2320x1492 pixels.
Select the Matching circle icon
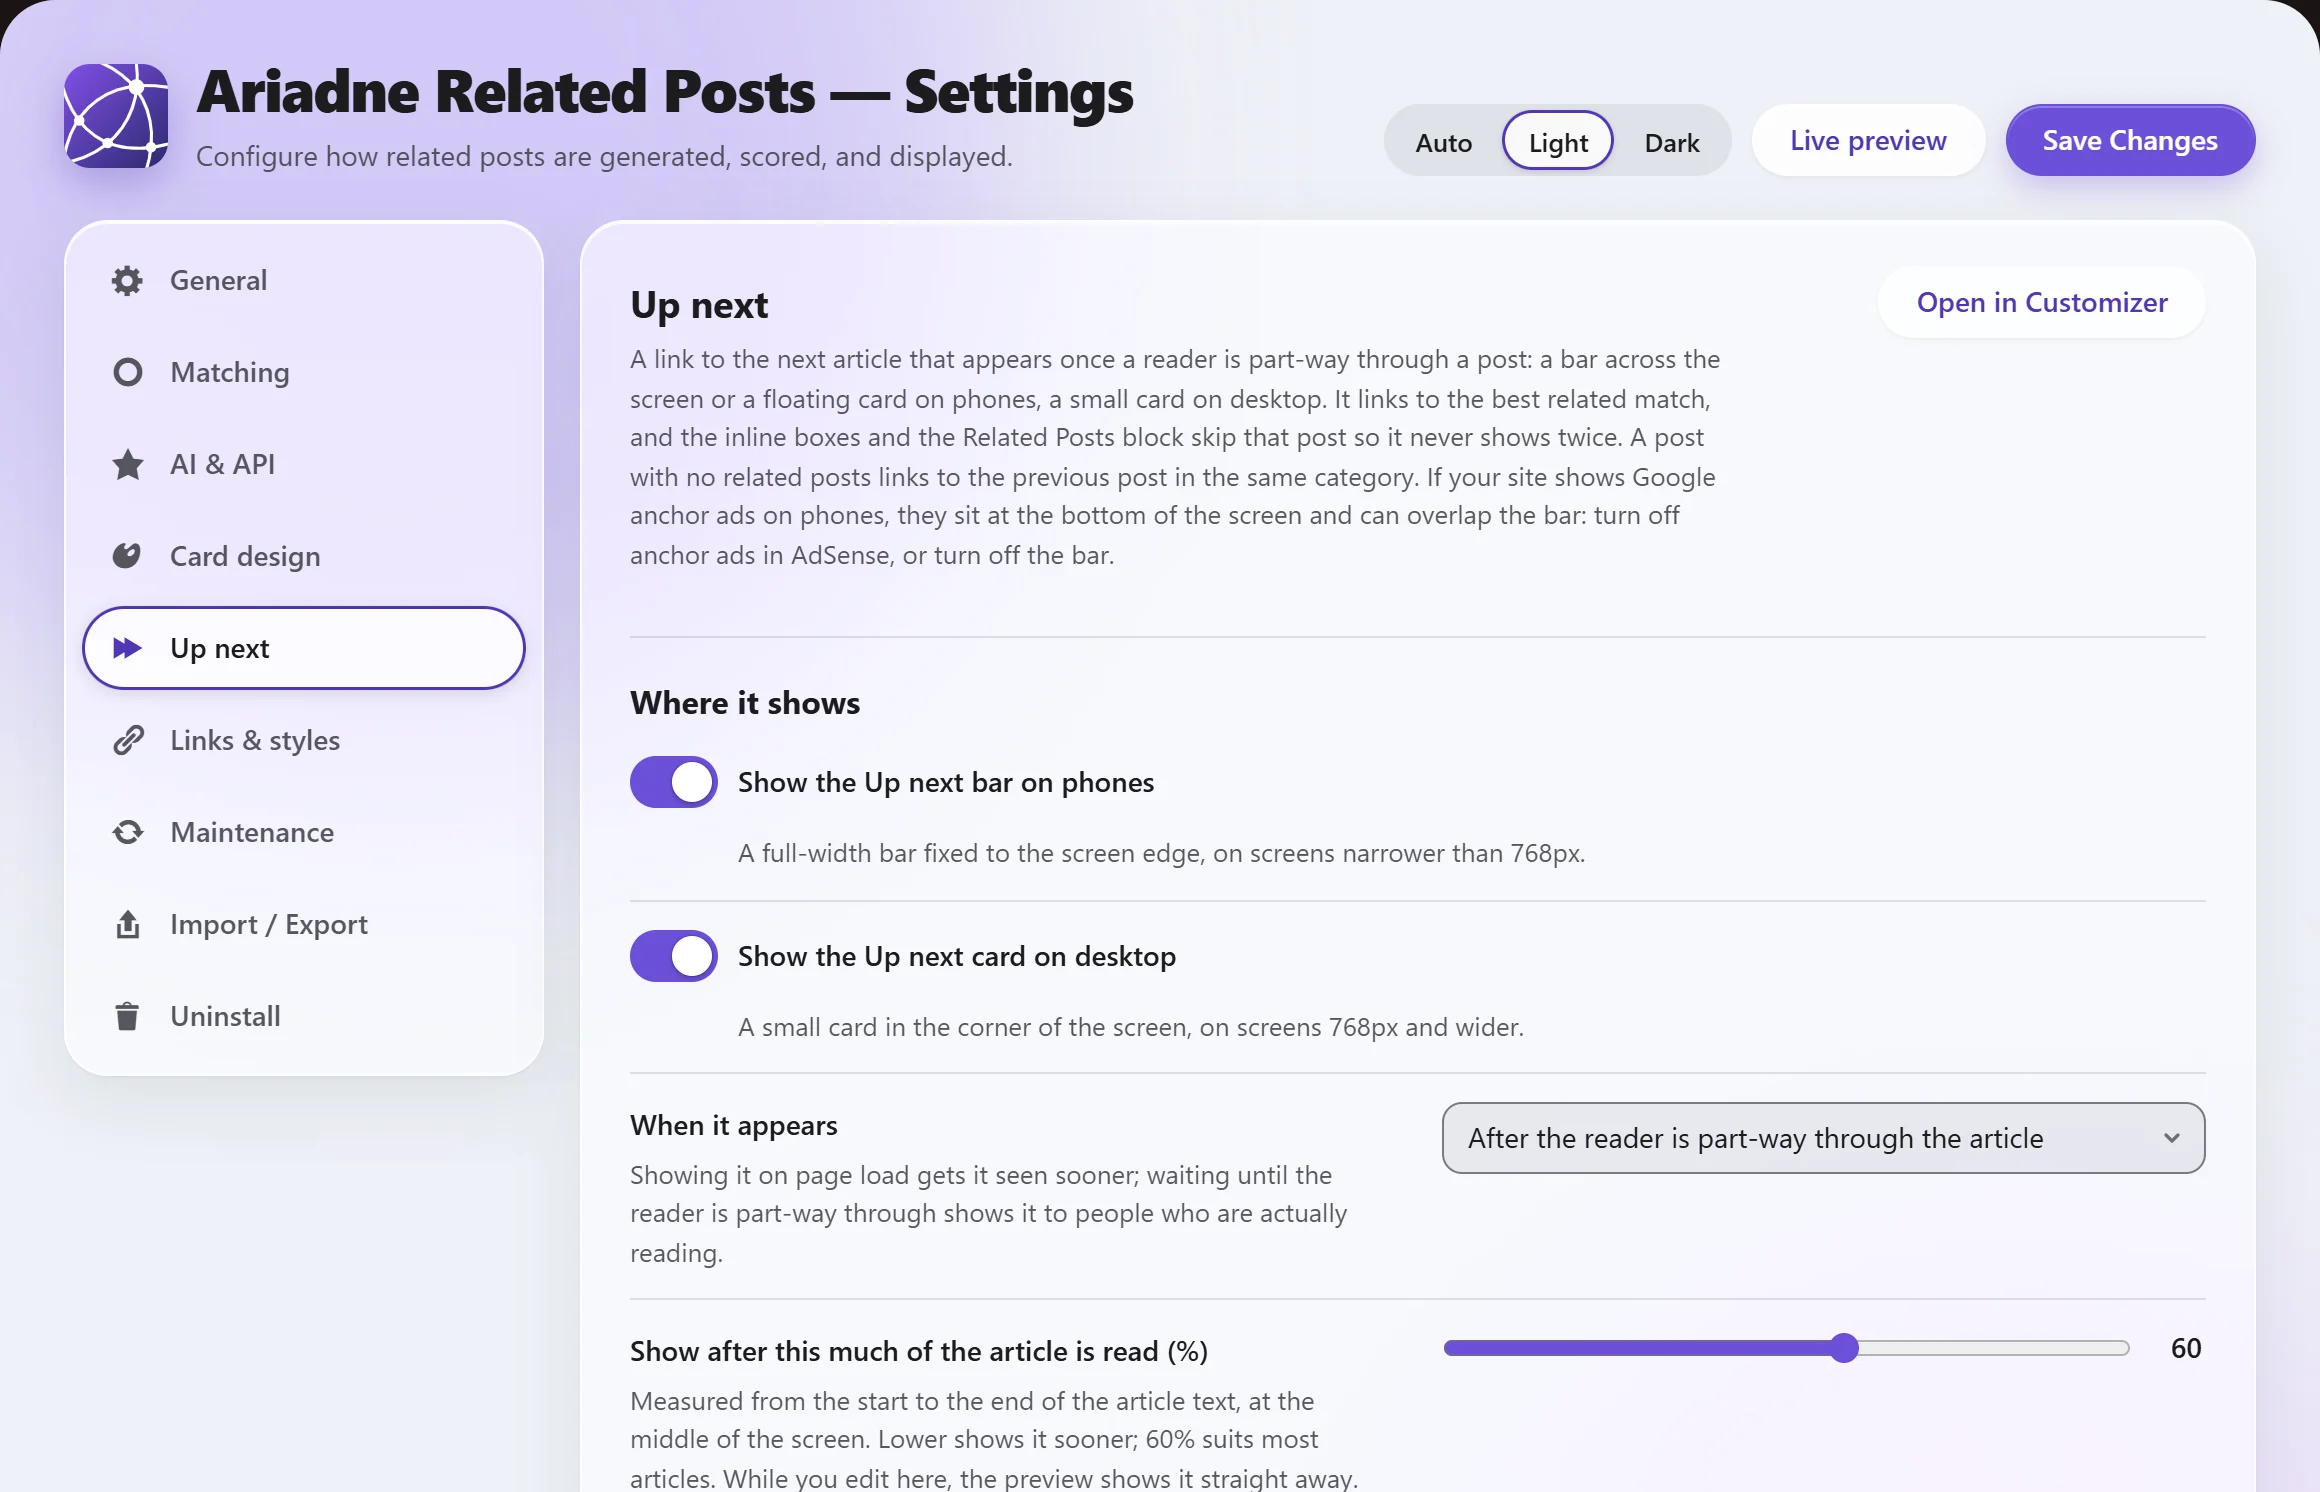click(x=127, y=372)
